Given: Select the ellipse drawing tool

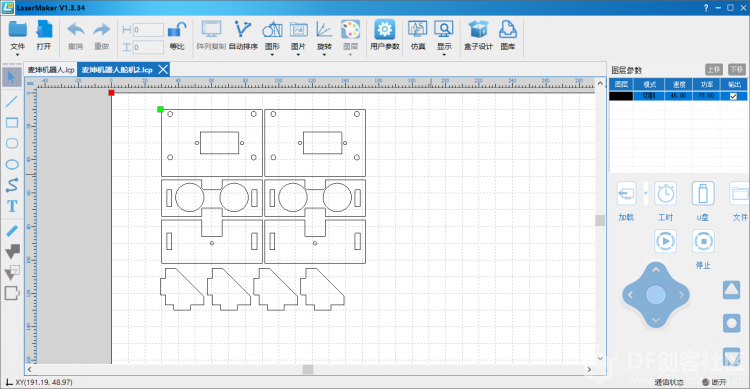Looking at the screenshot, I should pos(12,164).
